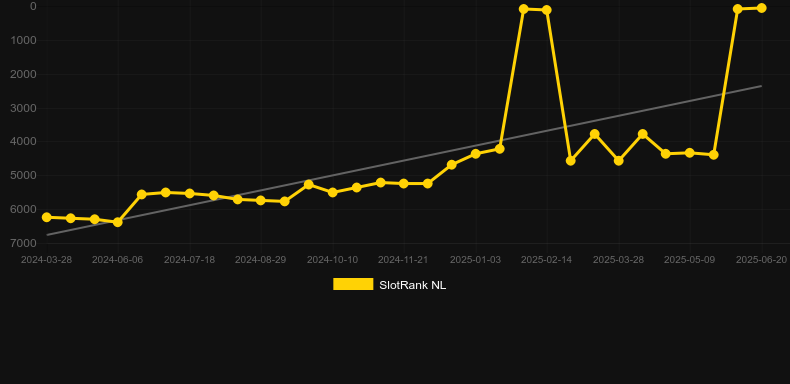The width and height of the screenshot is (790, 384).
Task: Click the x-axis label 2025-01-03
Action: [x=476, y=260]
